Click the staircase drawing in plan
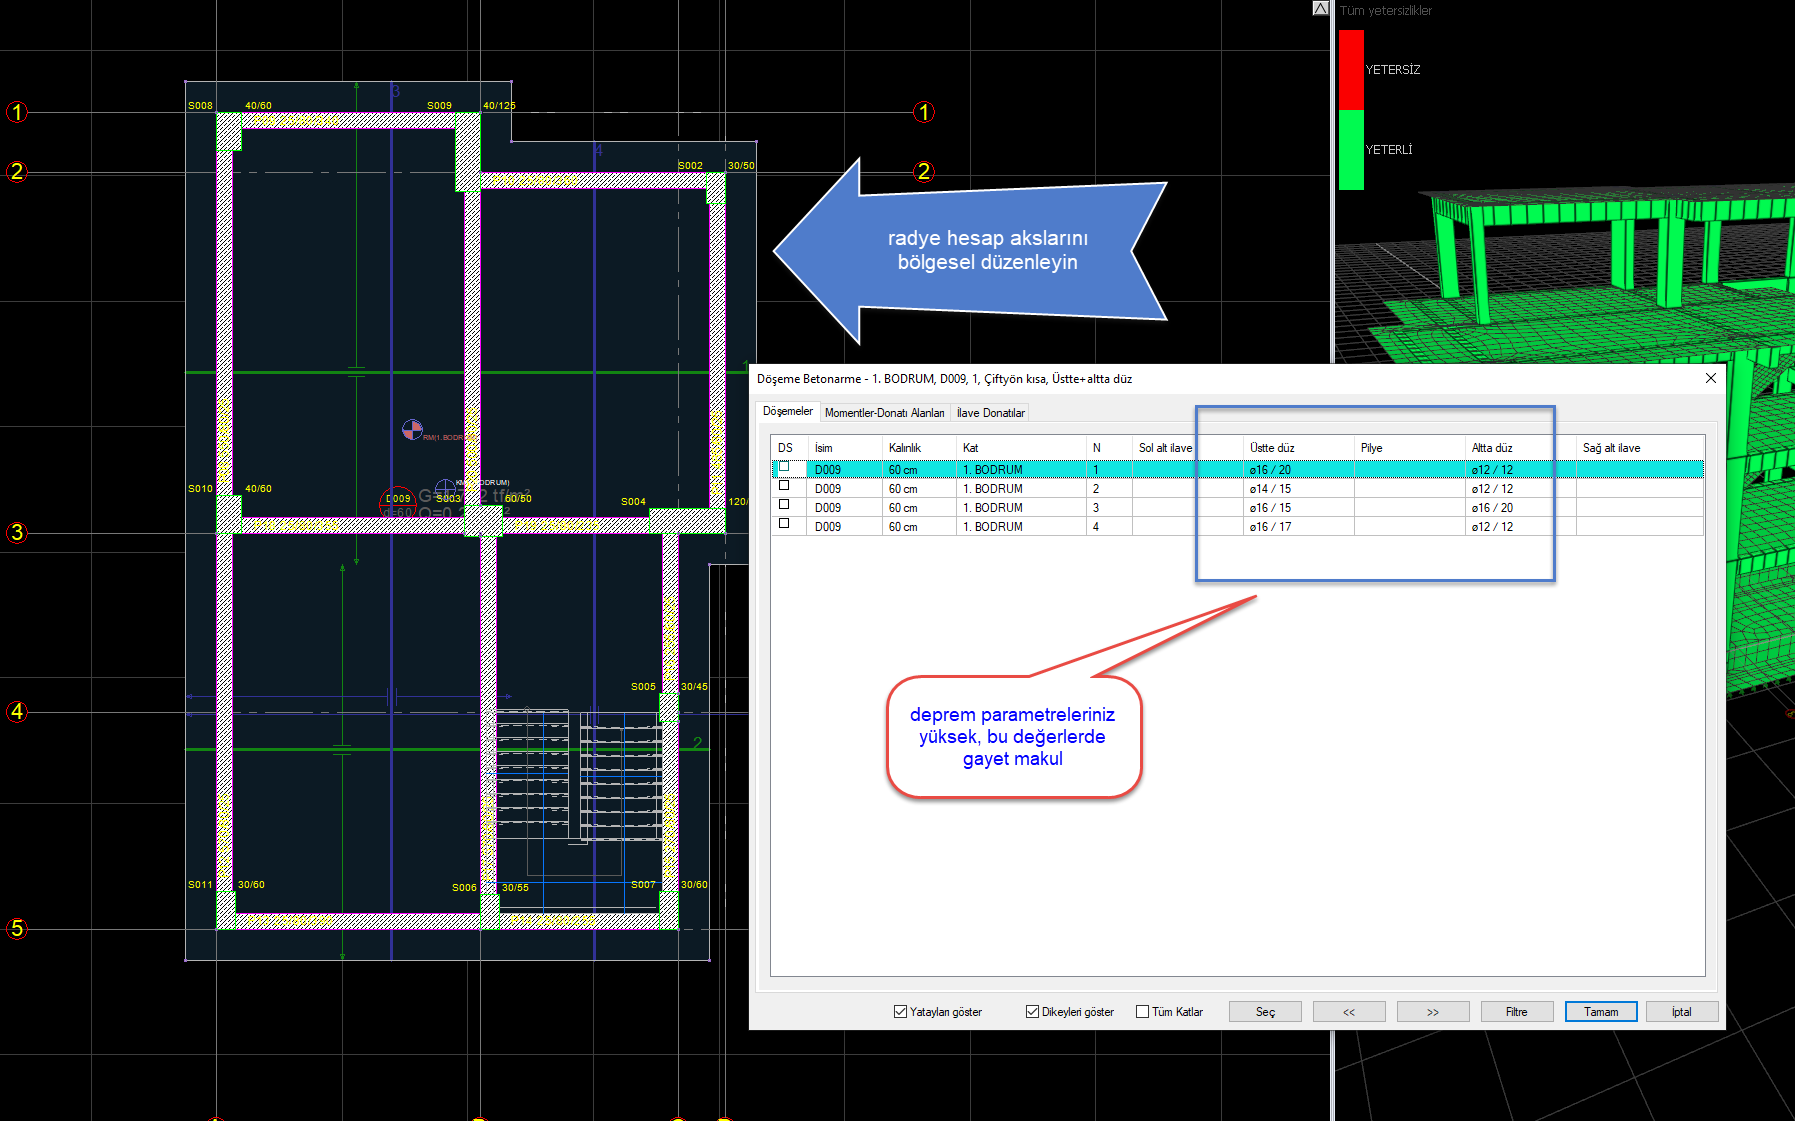1795x1121 pixels. point(580,775)
